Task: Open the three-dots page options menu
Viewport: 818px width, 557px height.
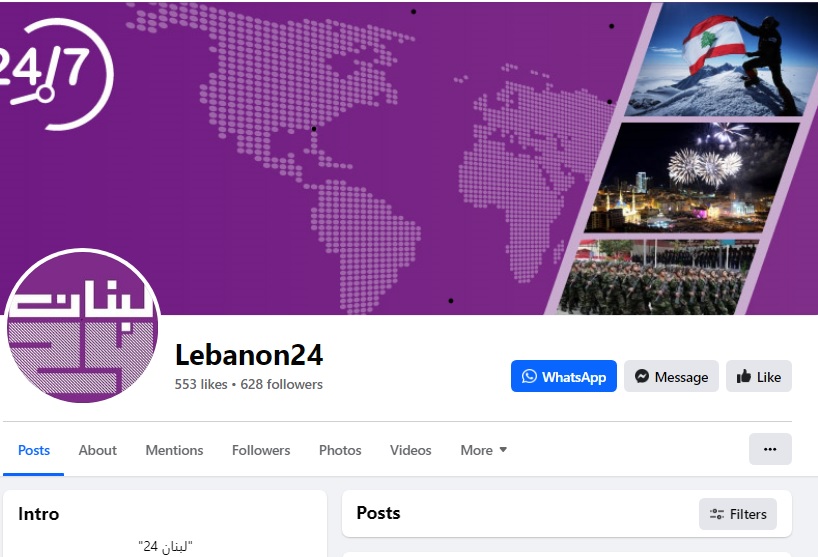Action: [x=770, y=449]
